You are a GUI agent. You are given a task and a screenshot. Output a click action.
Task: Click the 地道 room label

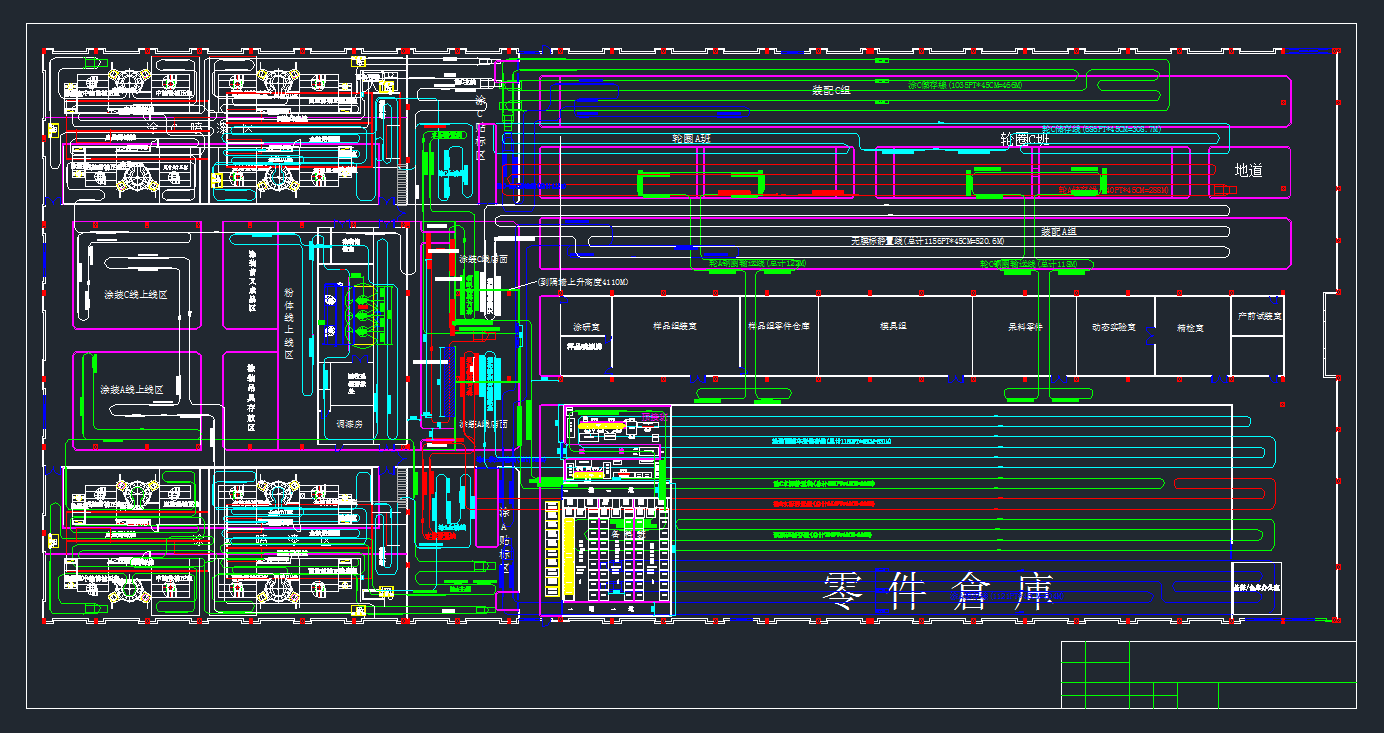coord(1248,171)
